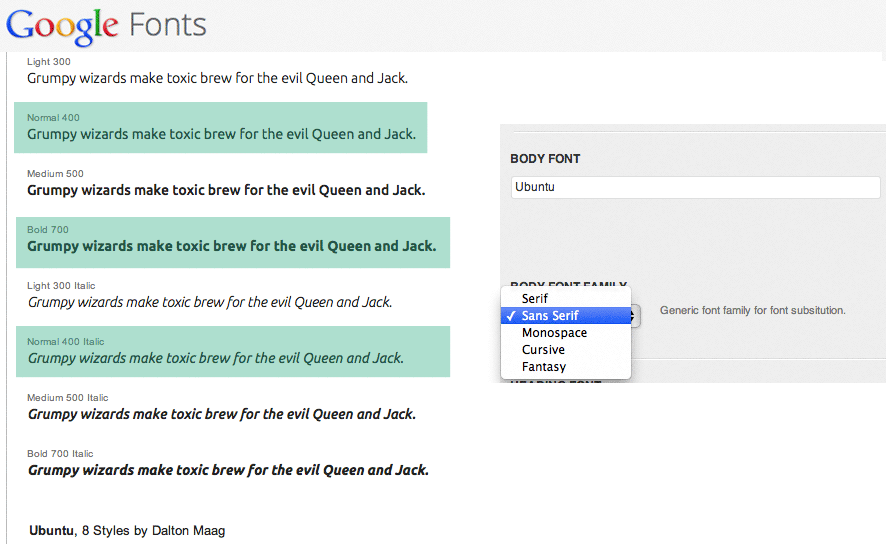Click the generic font family help text
Screen dimensions: 886x544
(x=753, y=310)
